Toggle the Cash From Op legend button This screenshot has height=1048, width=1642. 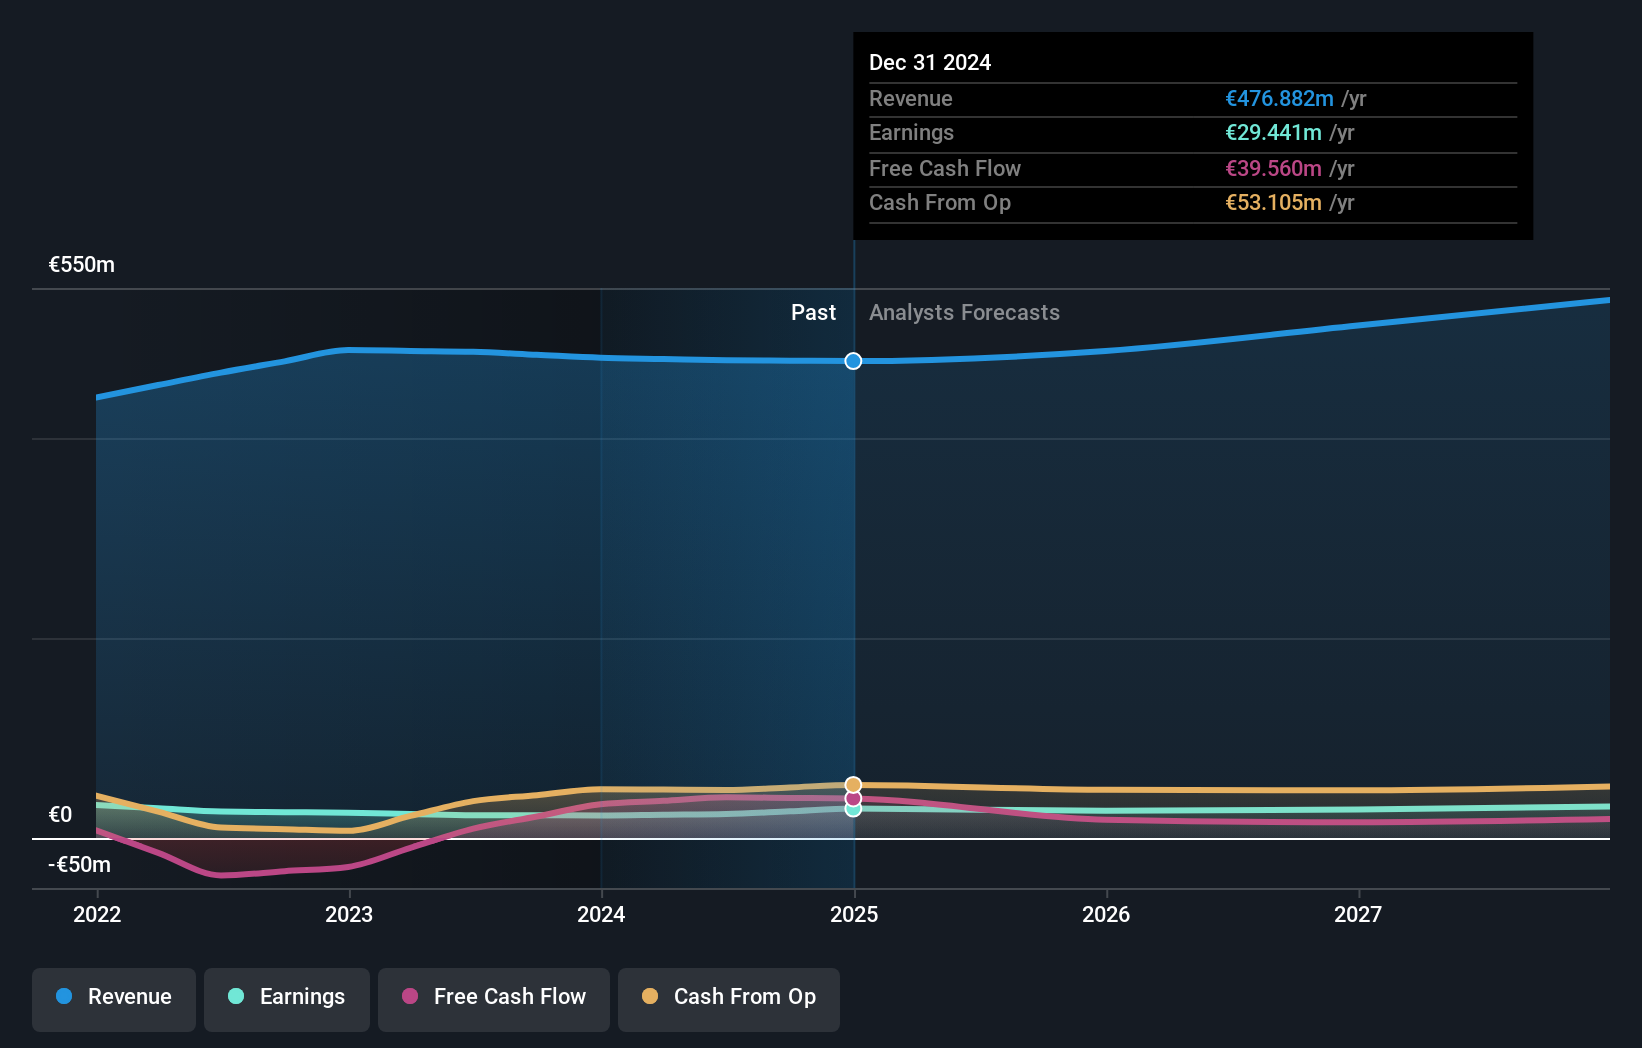pos(729,999)
